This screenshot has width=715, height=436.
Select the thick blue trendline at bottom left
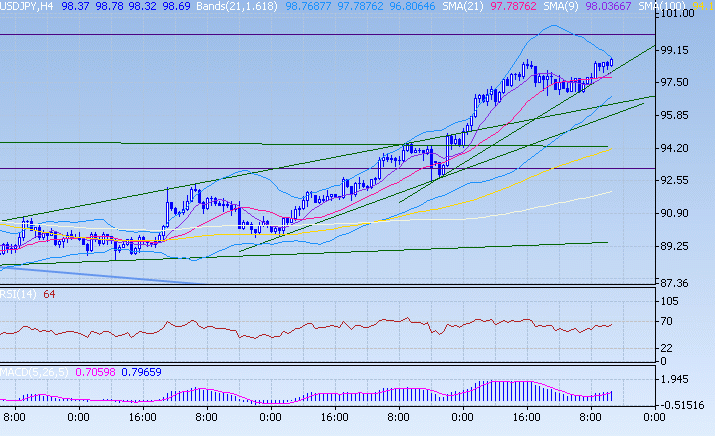[x=100, y=275]
